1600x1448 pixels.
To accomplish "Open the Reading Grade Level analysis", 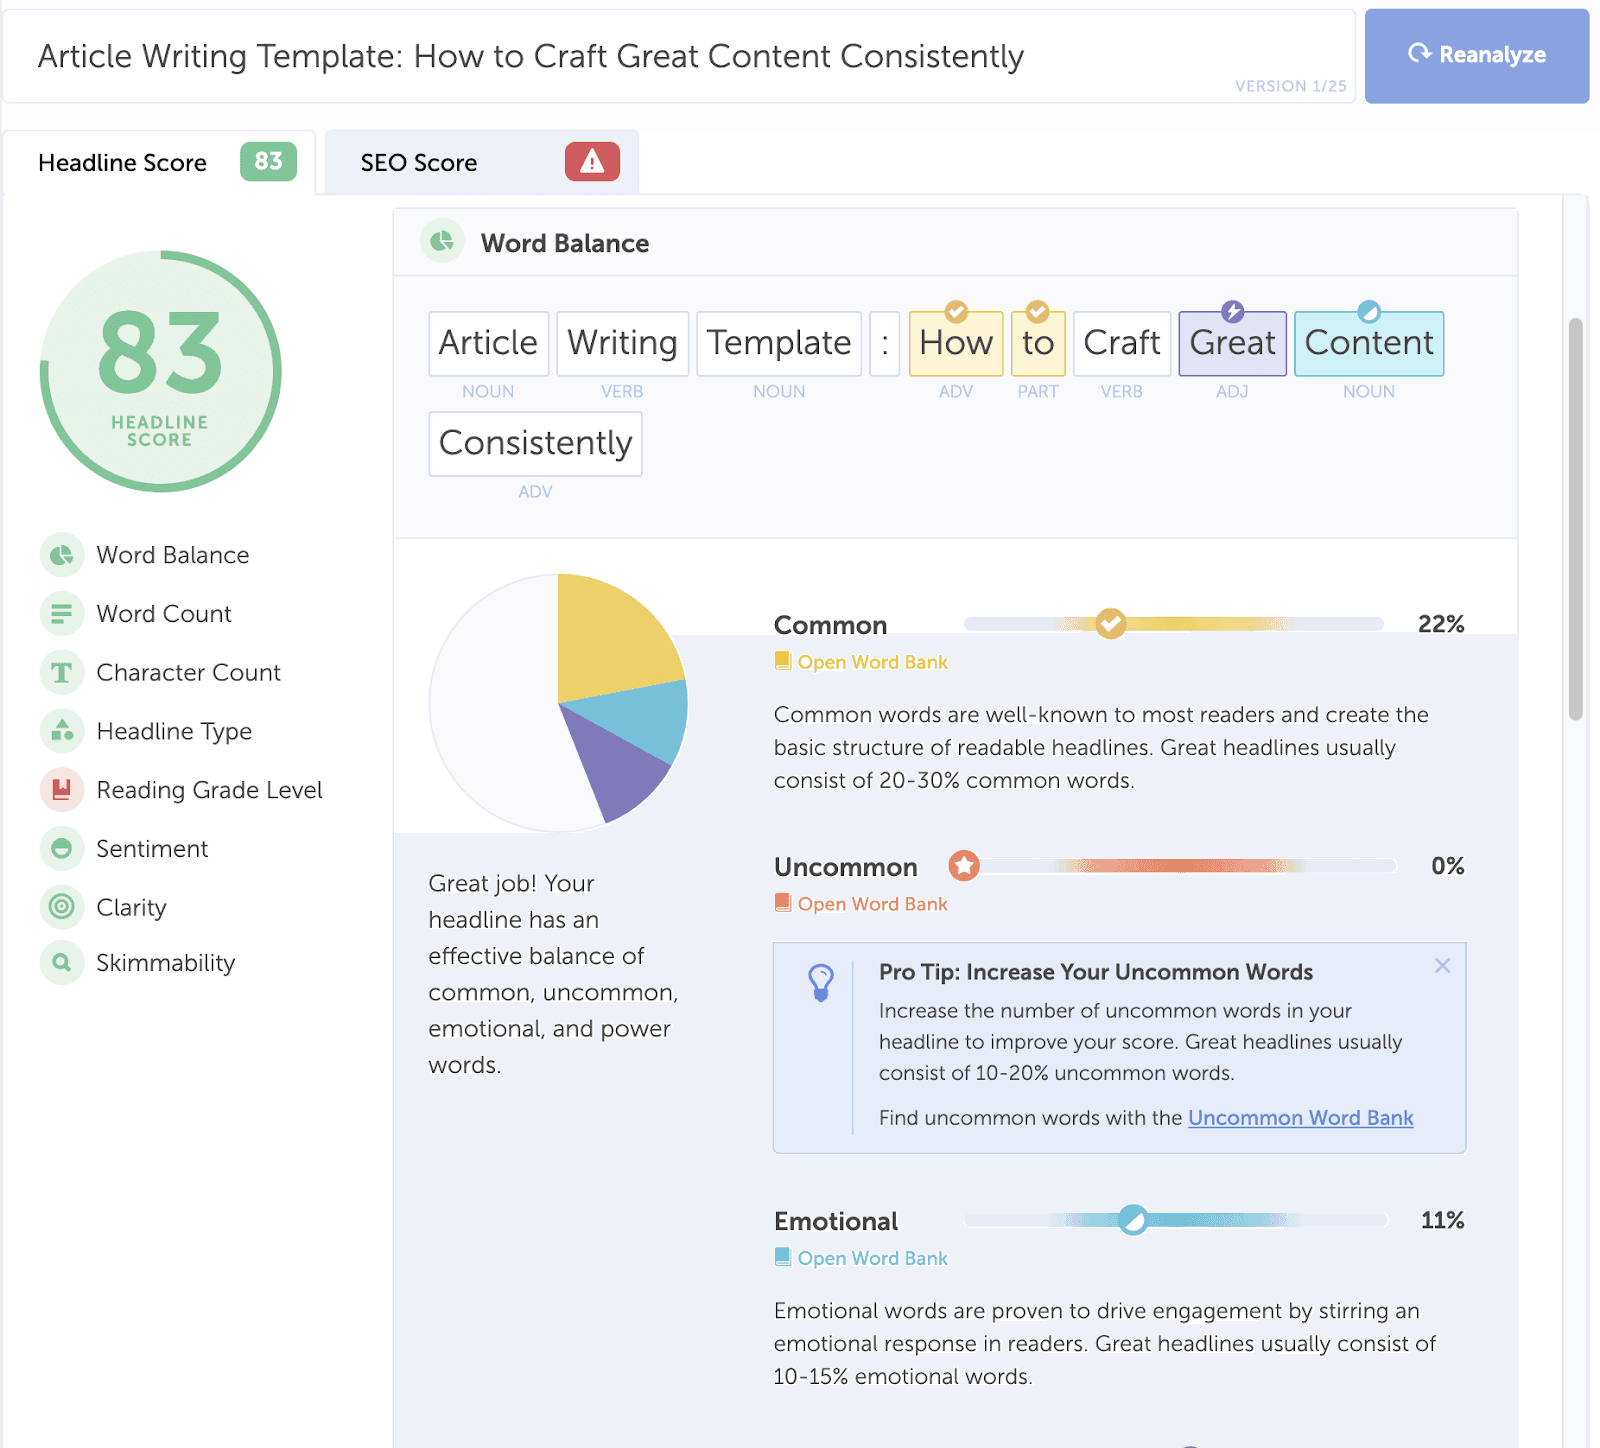I will pyautogui.click(x=62, y=789).
